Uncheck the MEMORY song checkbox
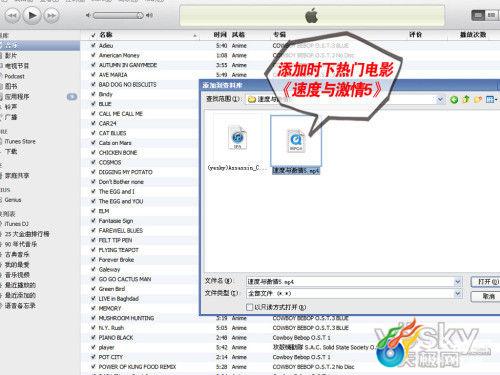The height and width of the screenshot is (375, 500). 93,308
